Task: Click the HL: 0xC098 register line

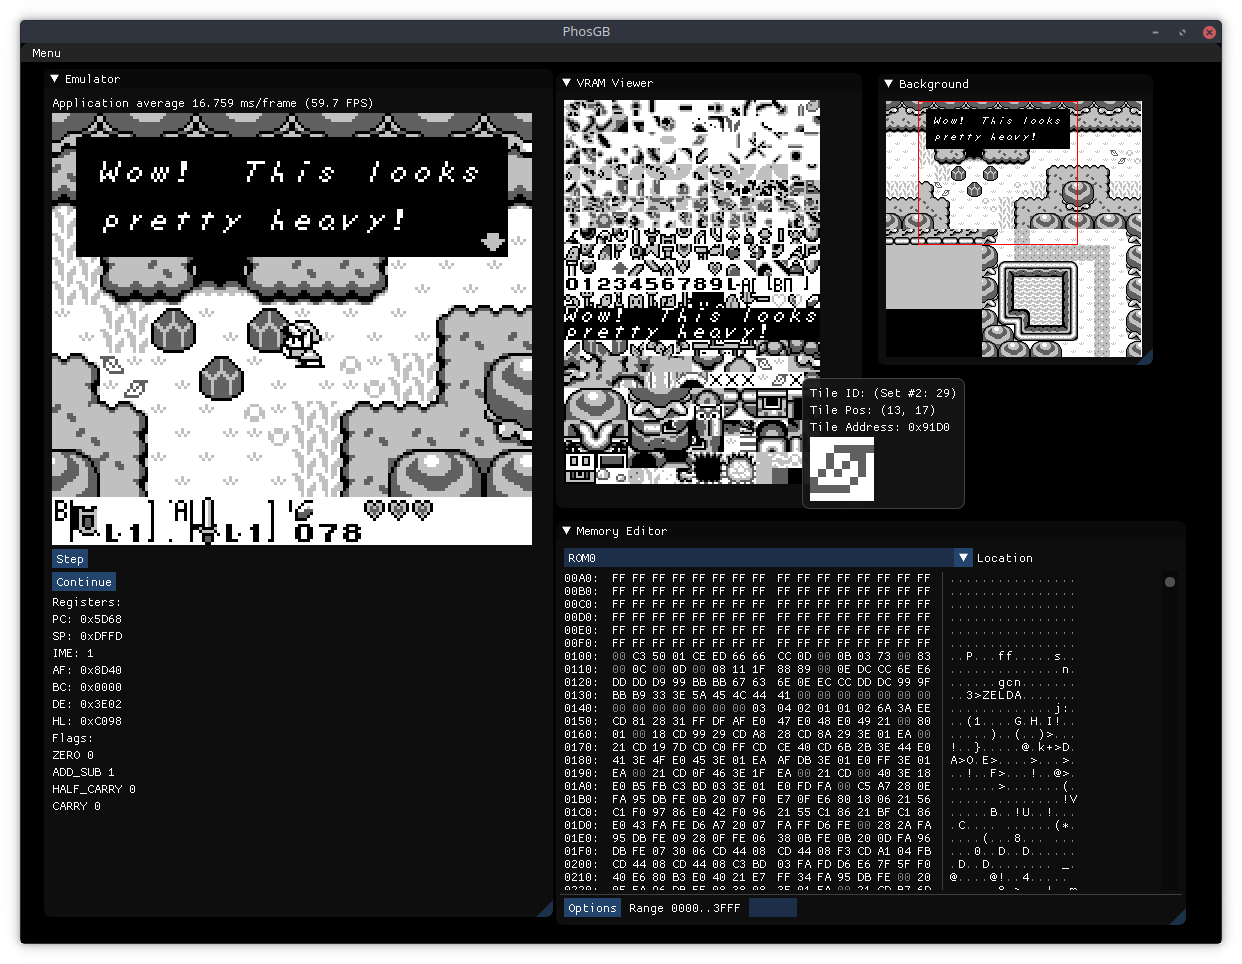Action: (87, 722)
